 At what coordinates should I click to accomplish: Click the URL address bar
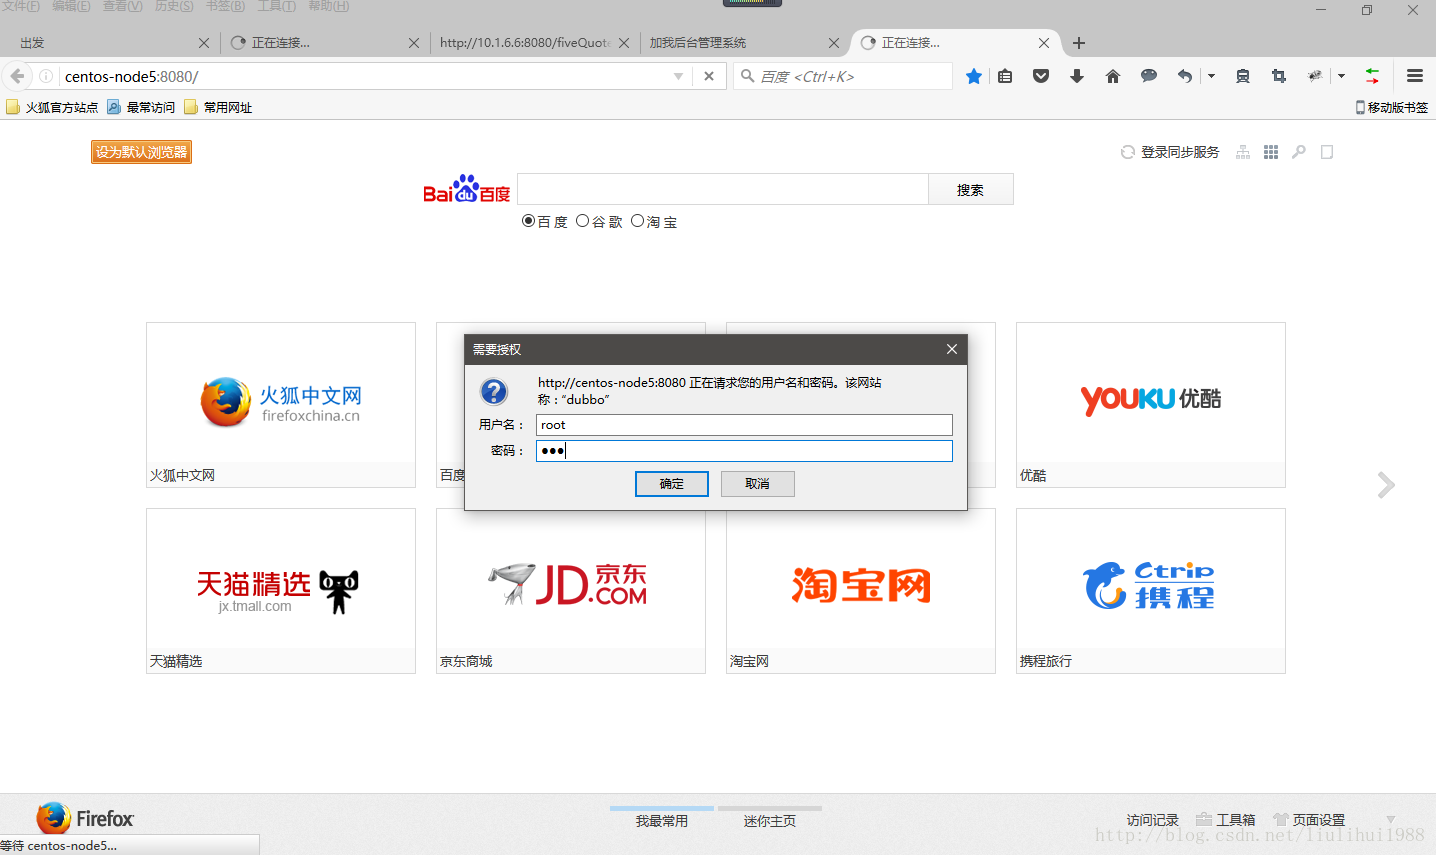(x=365, y=76)
